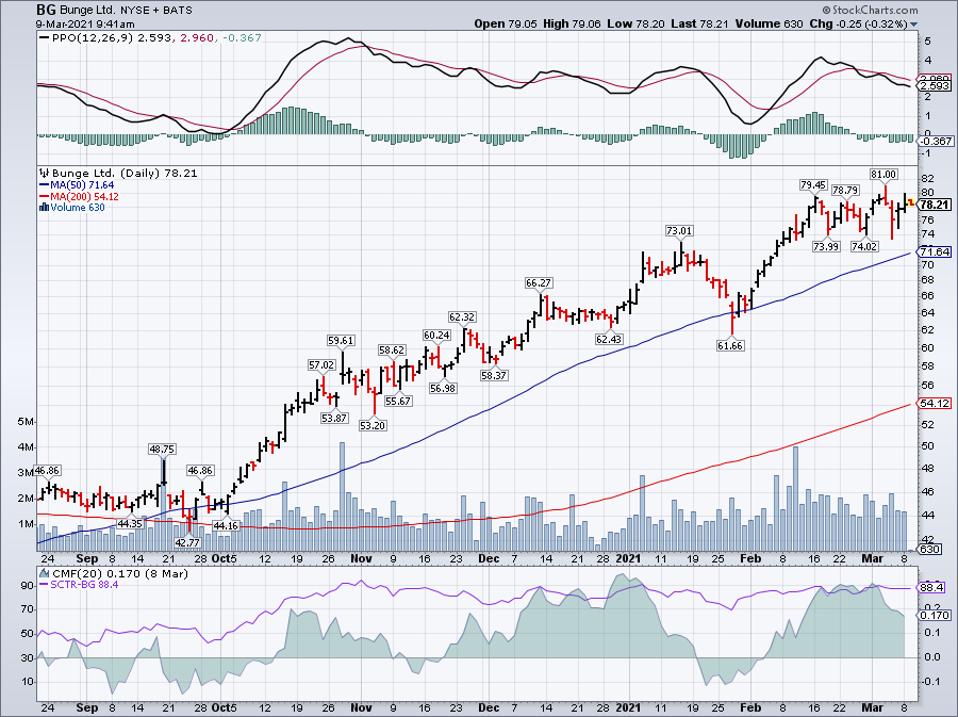Screen dimensions: 958x717
Task: Click the 61.66 price low label
Action: click(x=731, y=346)
